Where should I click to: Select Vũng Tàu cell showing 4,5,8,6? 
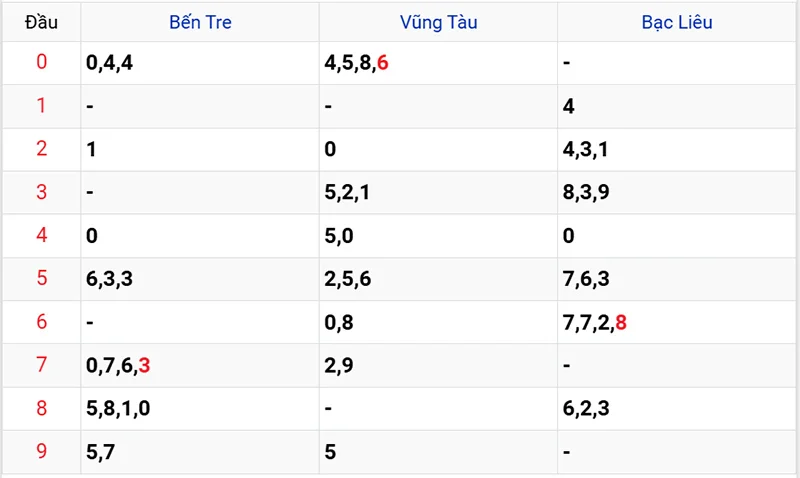356,63
